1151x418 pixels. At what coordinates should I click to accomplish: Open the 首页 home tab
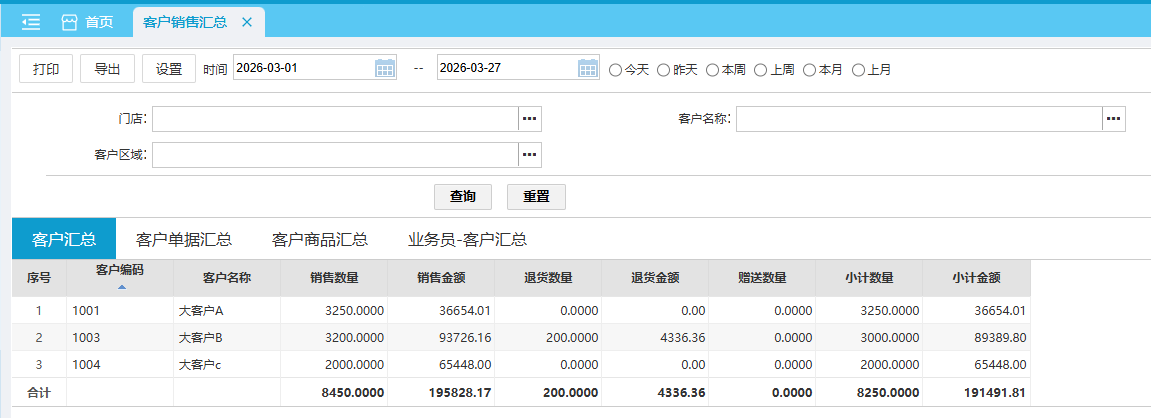(x=87, y=21)
